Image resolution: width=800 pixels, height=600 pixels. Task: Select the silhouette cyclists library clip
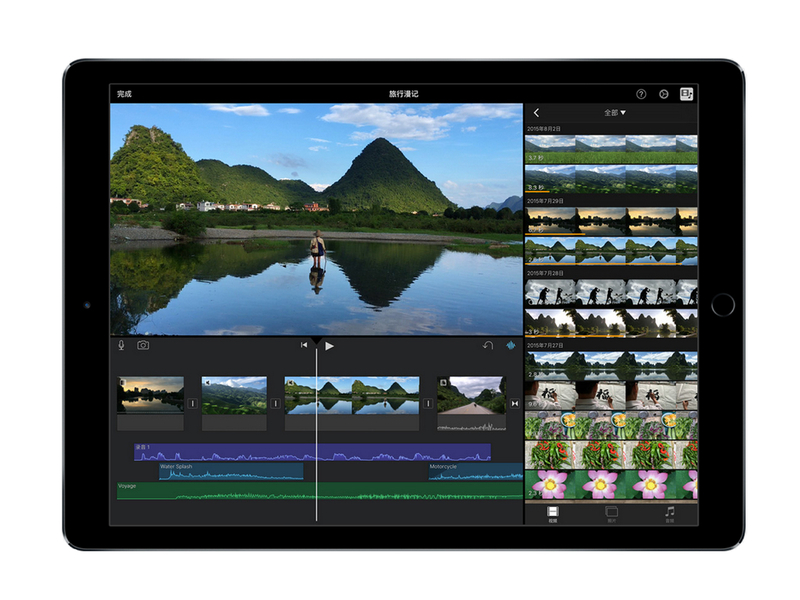[x=611, y=293]
